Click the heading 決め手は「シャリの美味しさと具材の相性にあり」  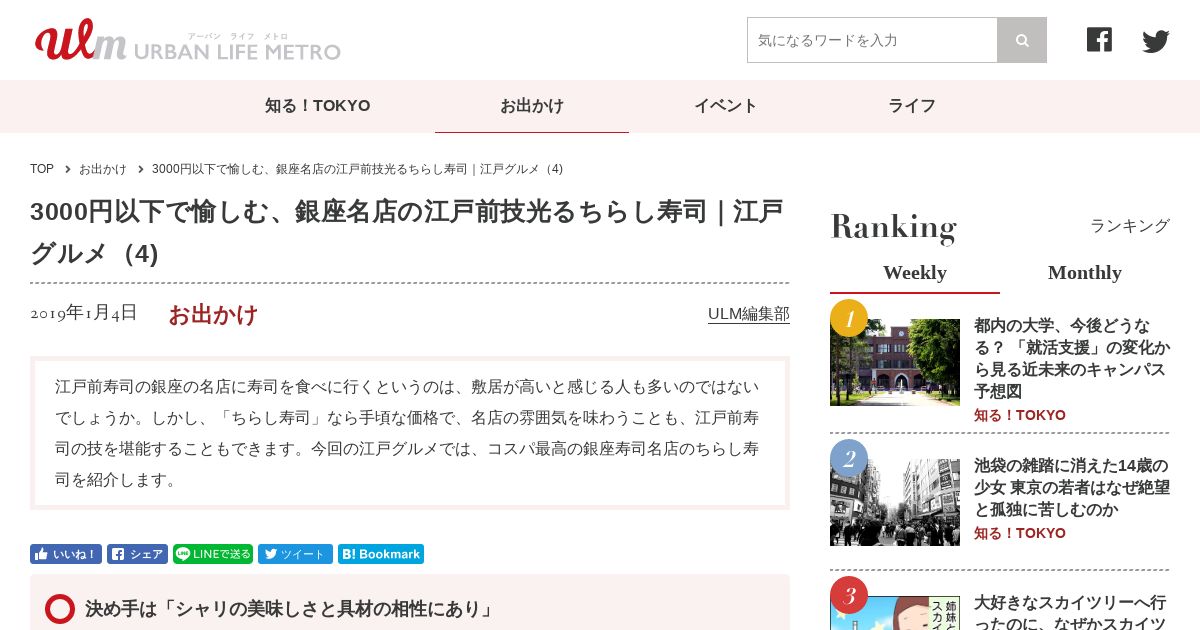click(289, 609)
